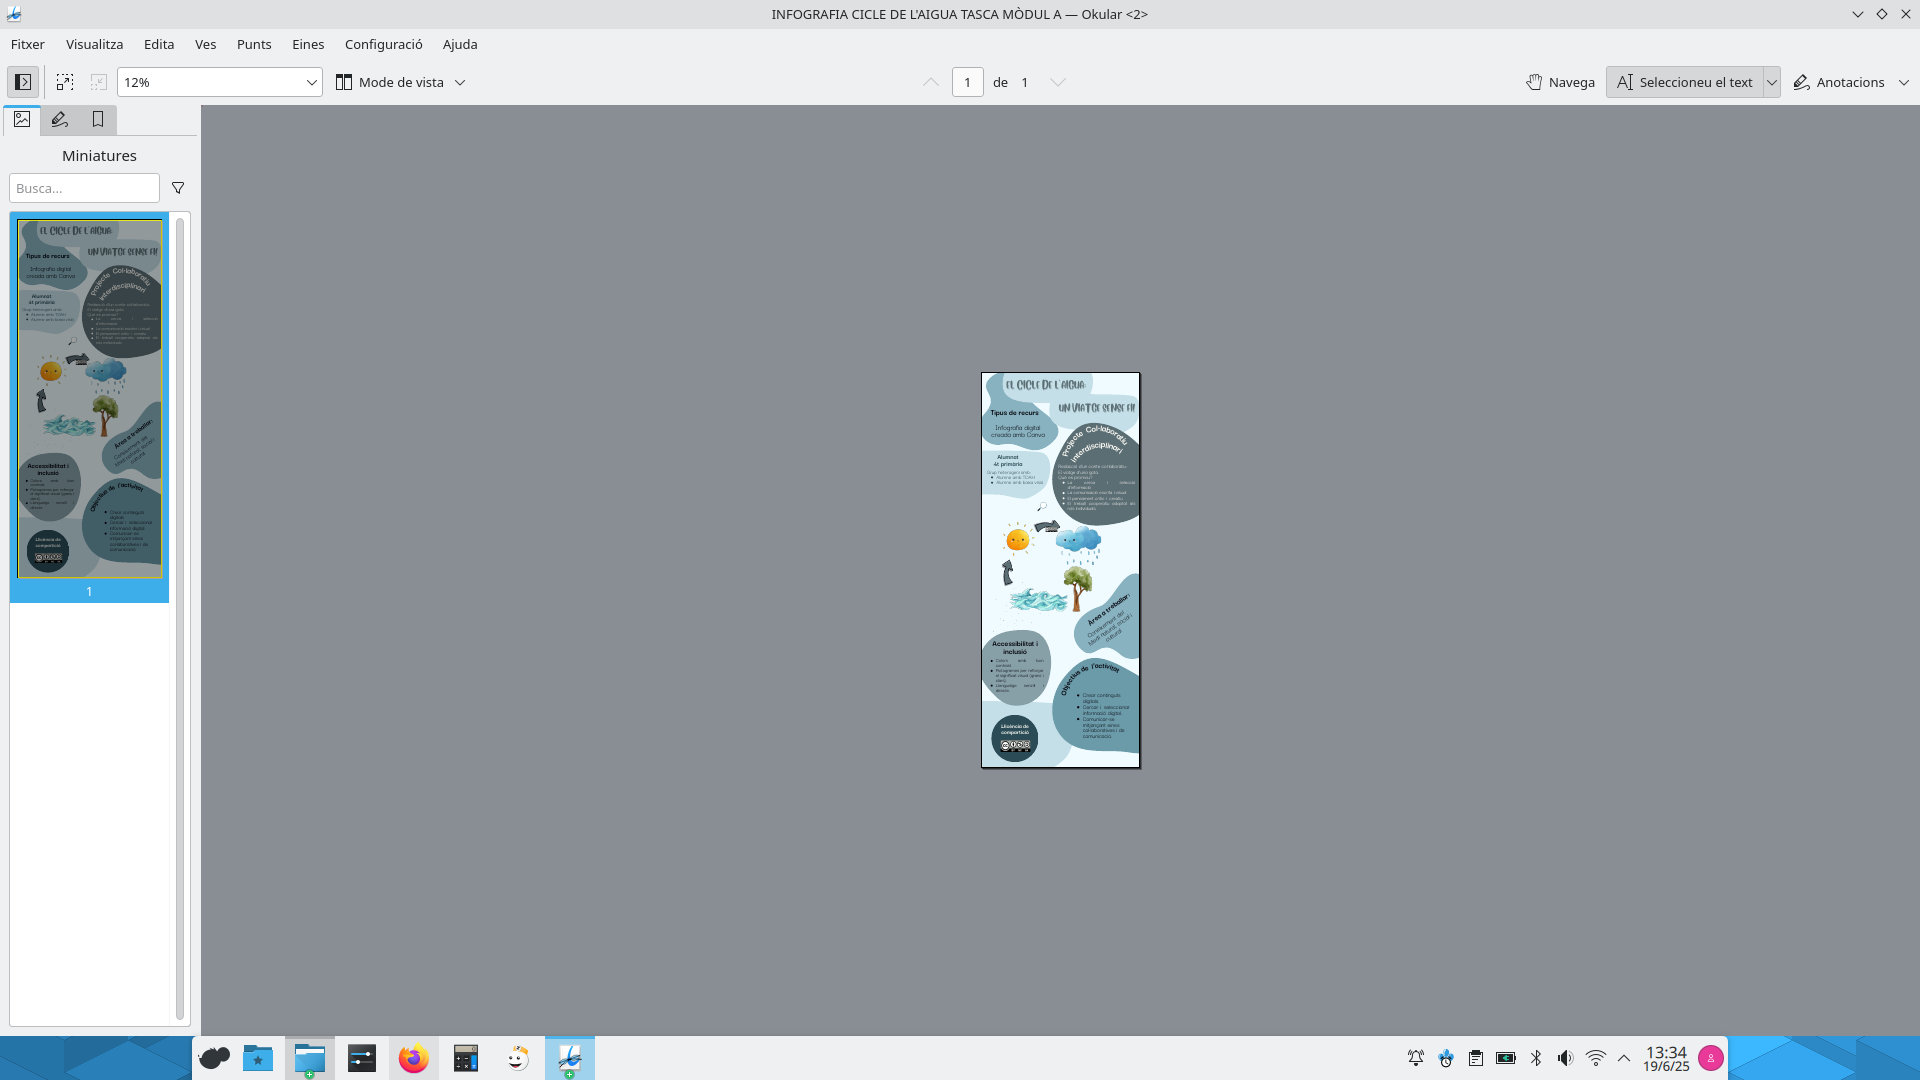Enable the Seleccioneu el text tool
This screenshot has width=1920, height=1080.
[1685, 82]
